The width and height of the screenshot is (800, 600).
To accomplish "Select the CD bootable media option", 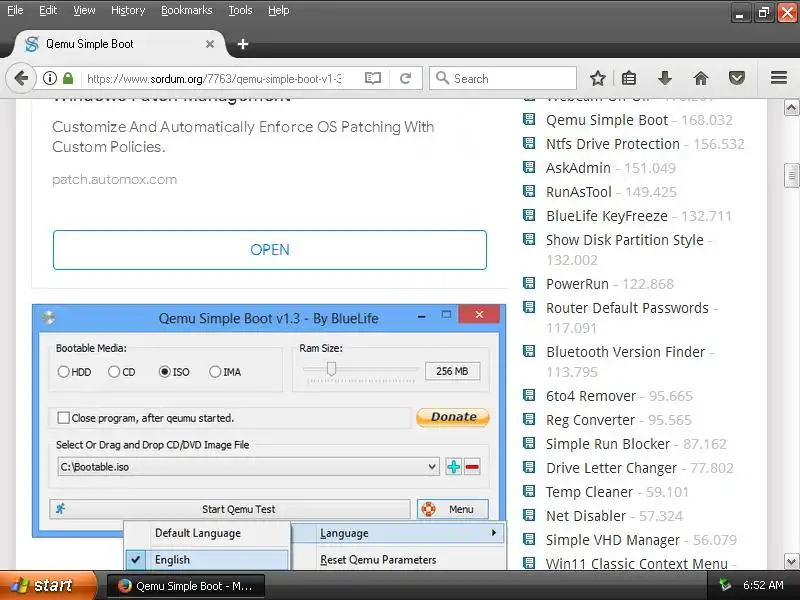I will pos(114,372).
